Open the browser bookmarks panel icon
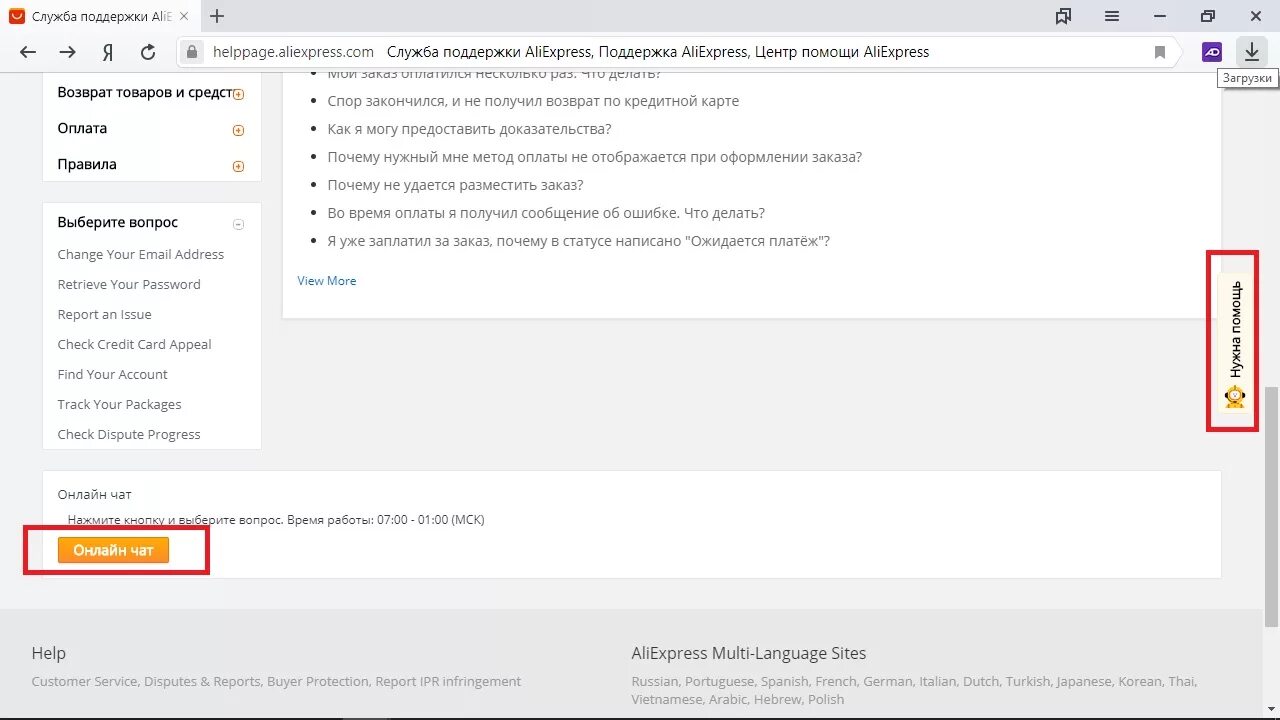This screenshot has height=720, width=1280. 1064,16
